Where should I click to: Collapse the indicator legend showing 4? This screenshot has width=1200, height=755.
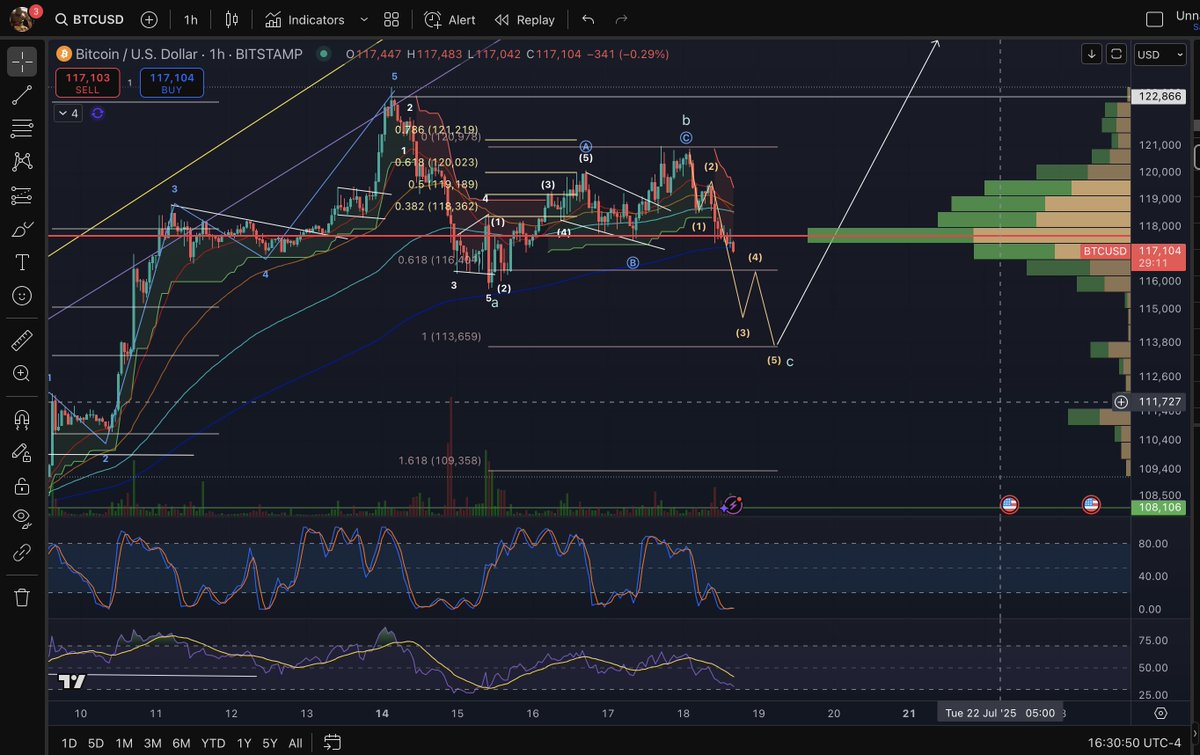pyautogui.click(x=68, y=114)
